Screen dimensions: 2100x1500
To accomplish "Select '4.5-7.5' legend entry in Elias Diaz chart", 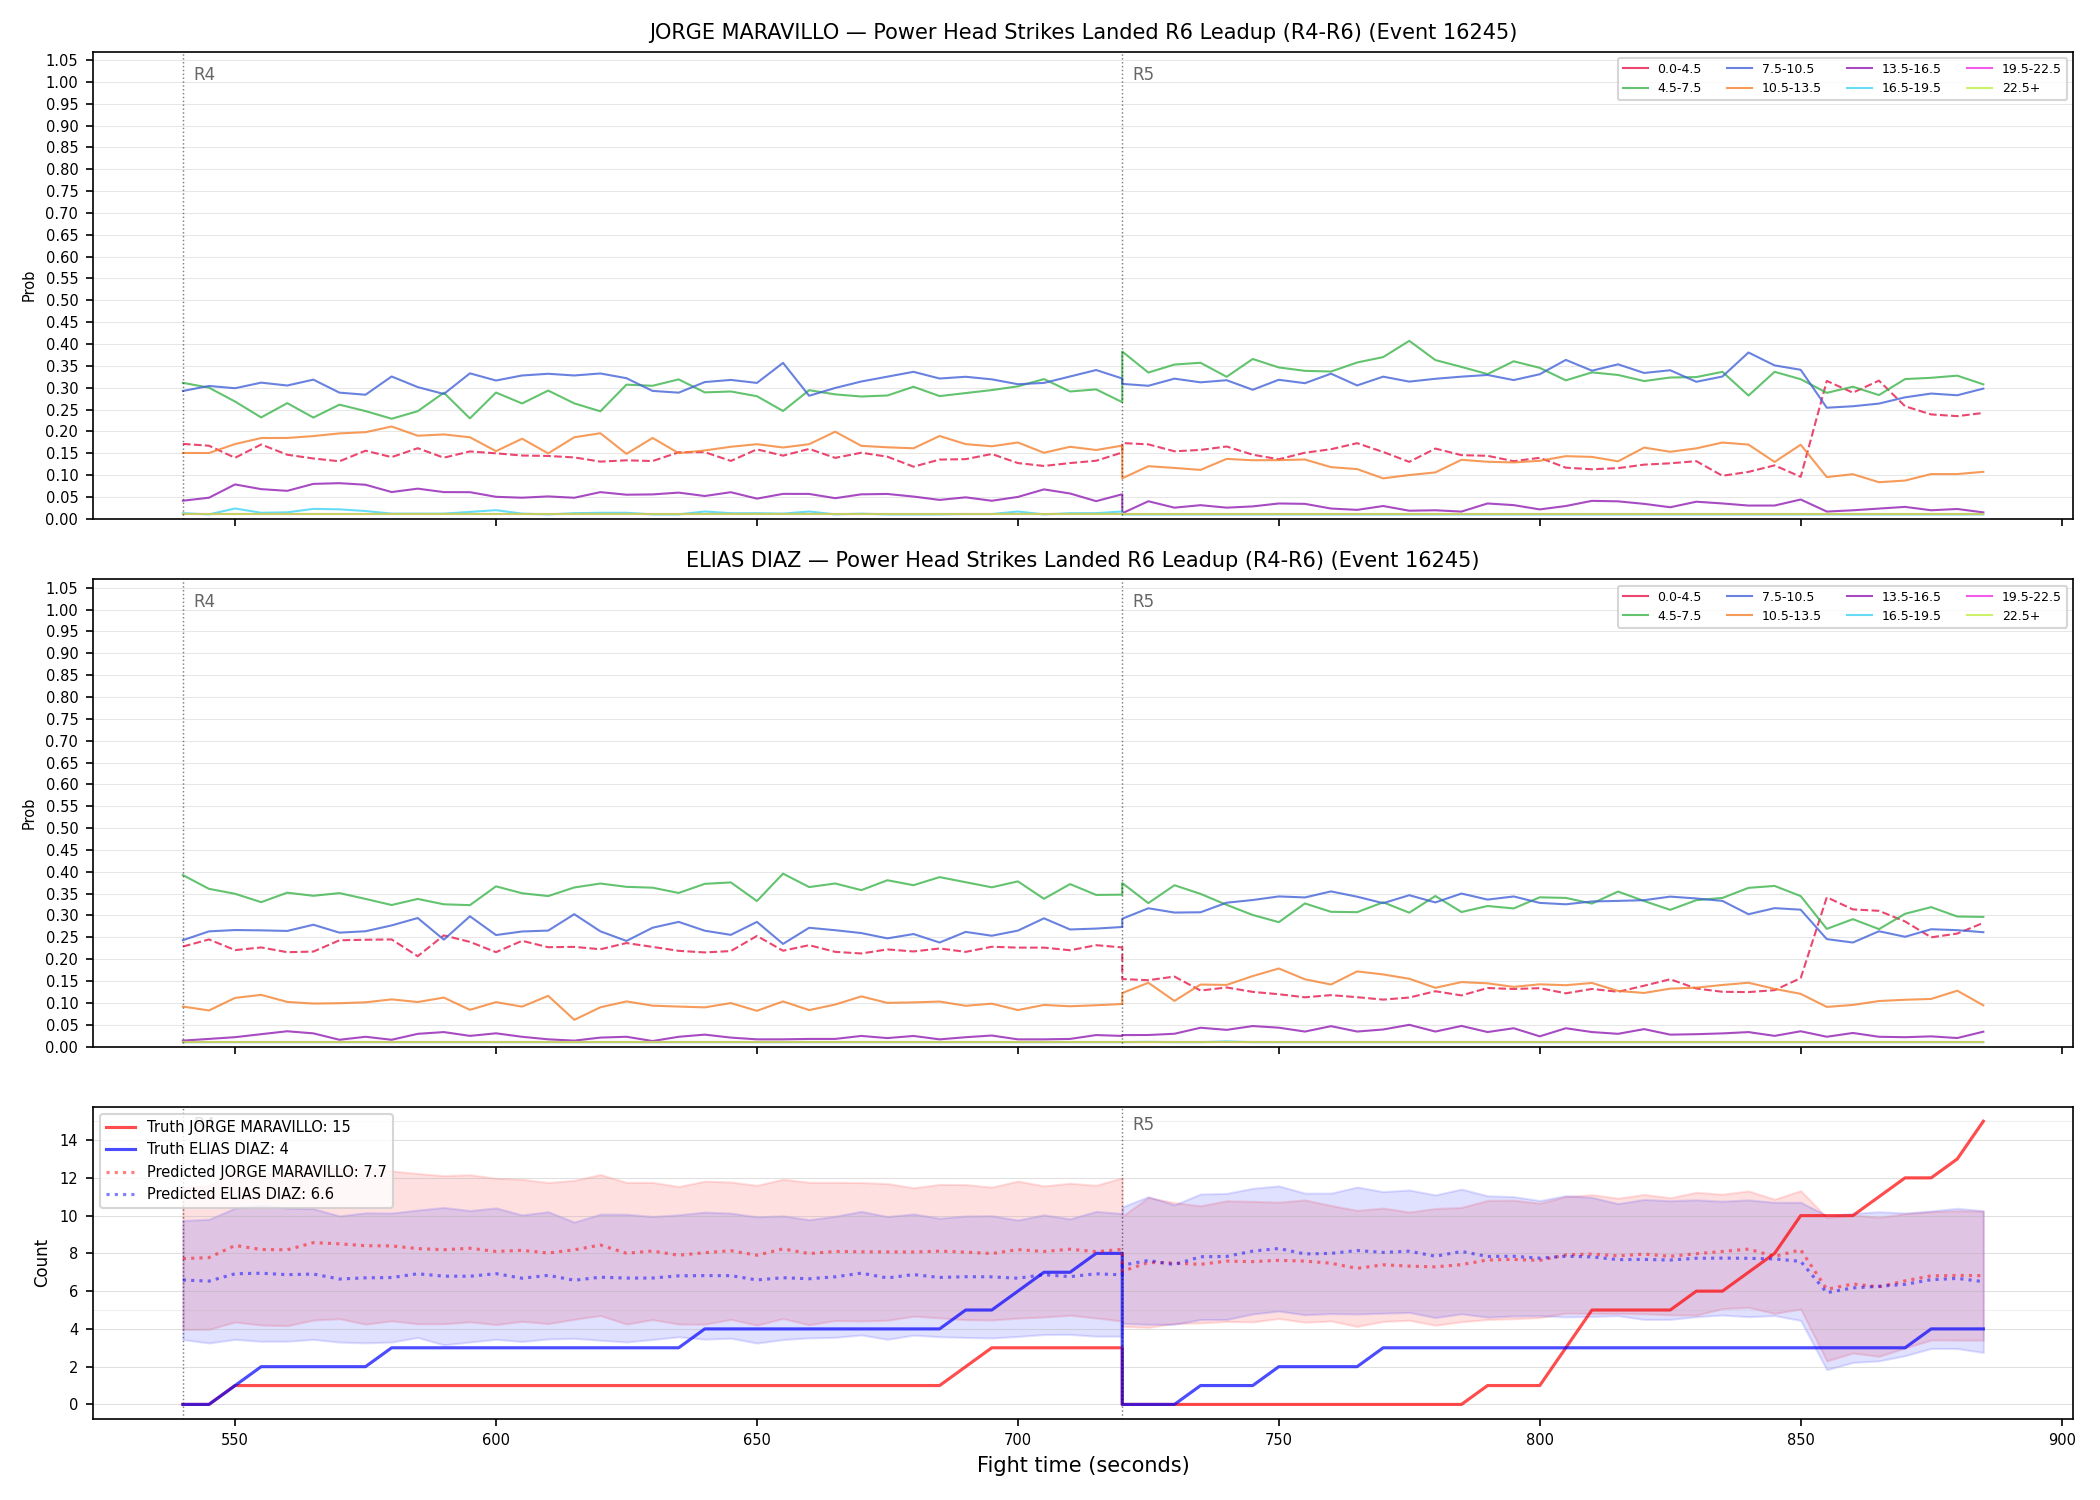I will pyautogui.click(x=1662, y=616).
